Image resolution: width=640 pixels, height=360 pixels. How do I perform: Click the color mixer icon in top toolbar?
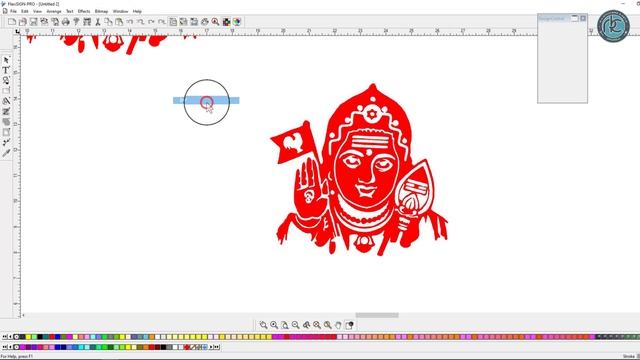click(x=226, y=22)
